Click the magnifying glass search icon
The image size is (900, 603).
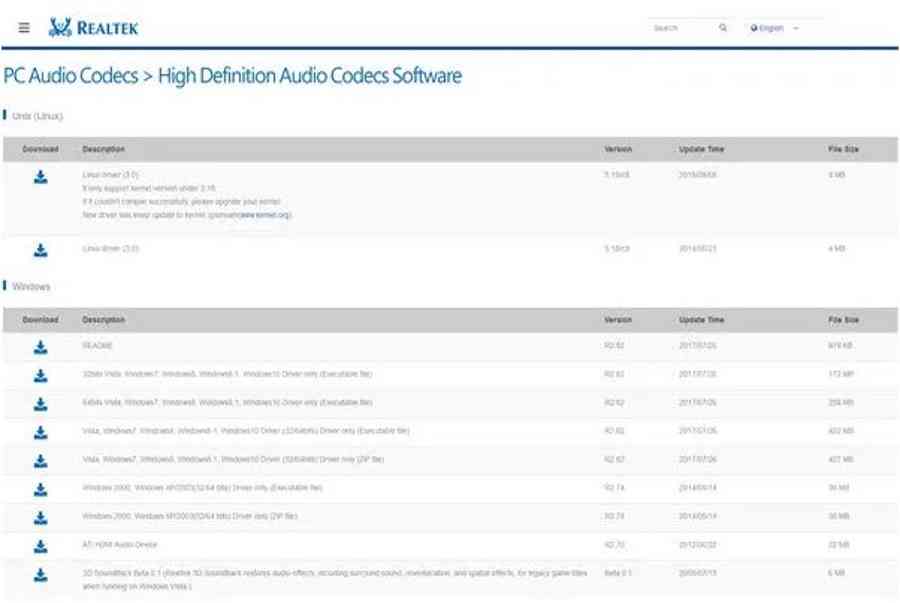pyautogui.click(x=723, y=28)
